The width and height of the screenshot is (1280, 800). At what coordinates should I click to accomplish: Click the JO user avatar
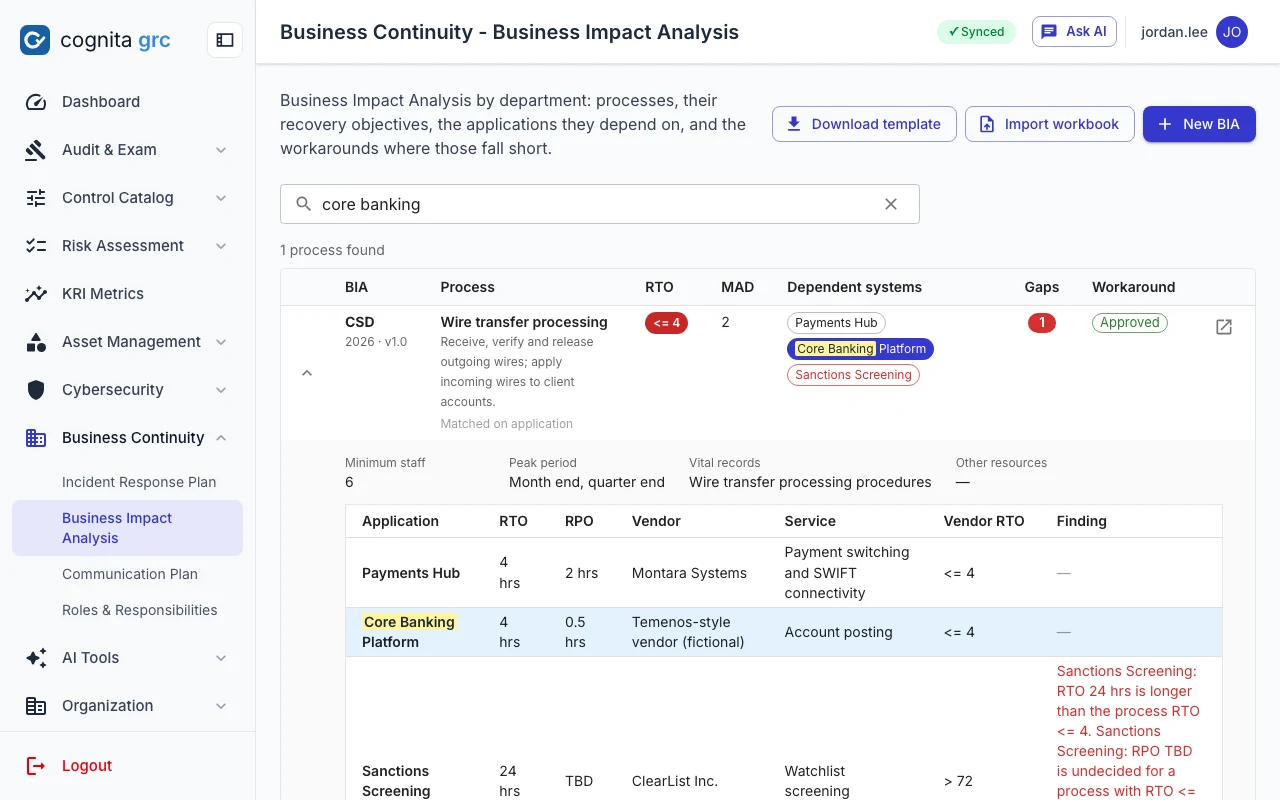[x=1232, y=32]
